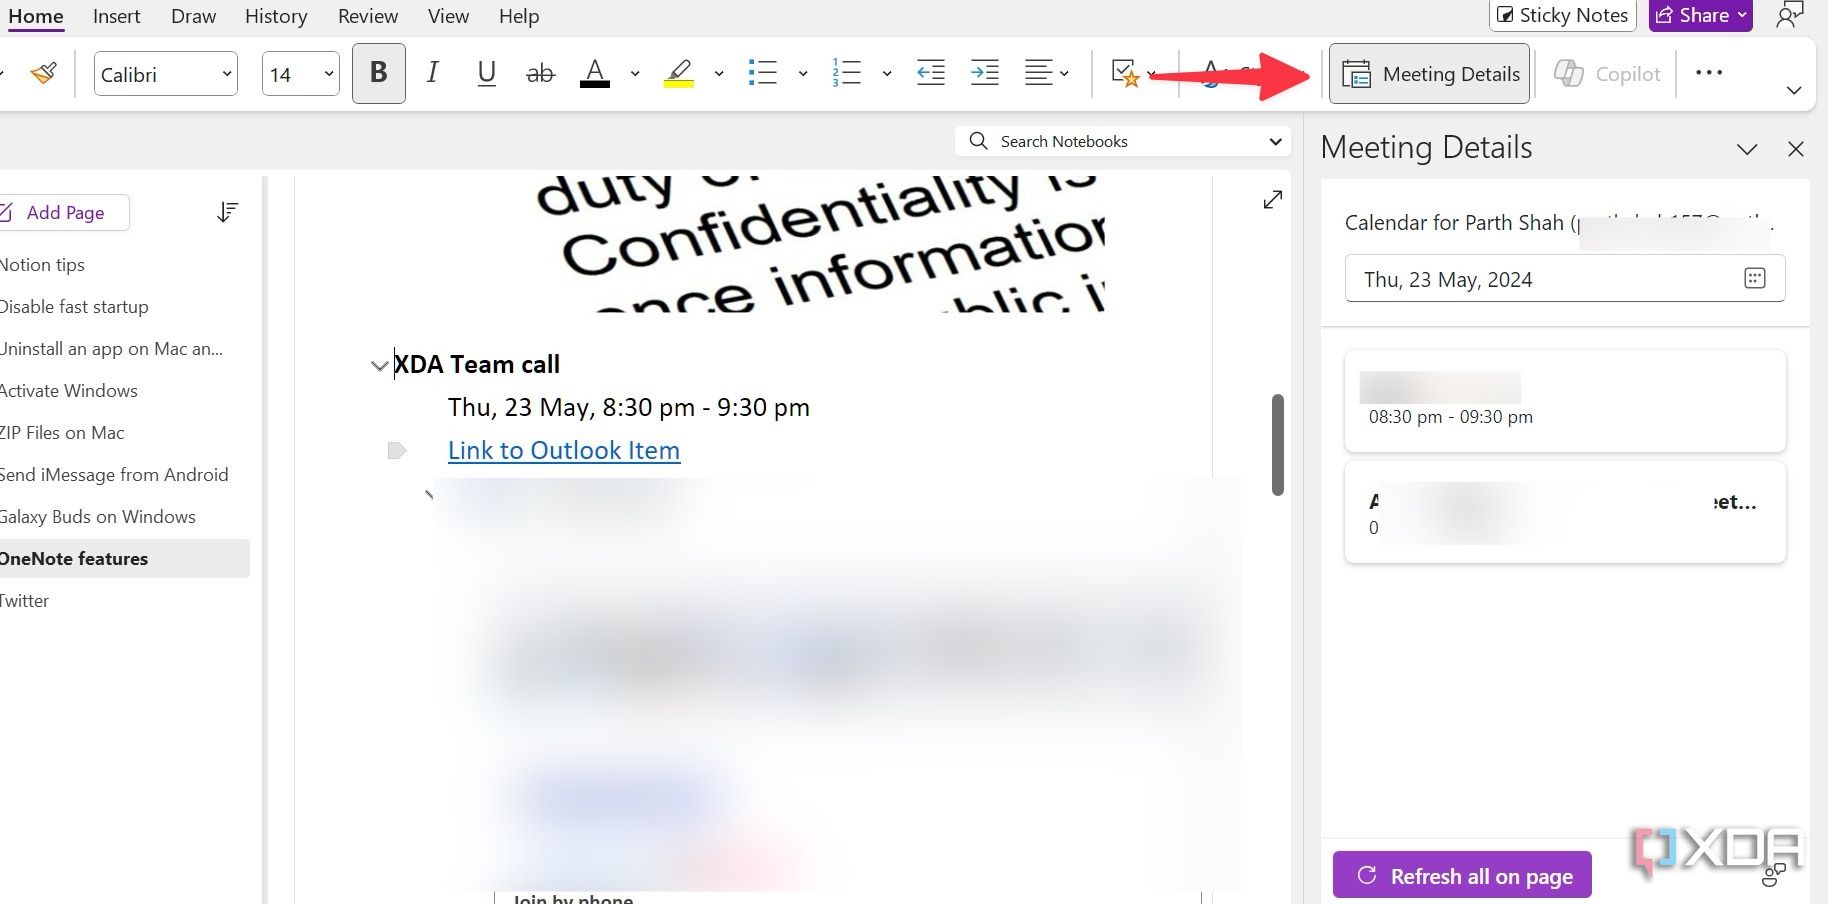This screenshot has width=1828, height=904.
Task: Click the full page expand arrows icon
Action: (x=1272, y=200)
